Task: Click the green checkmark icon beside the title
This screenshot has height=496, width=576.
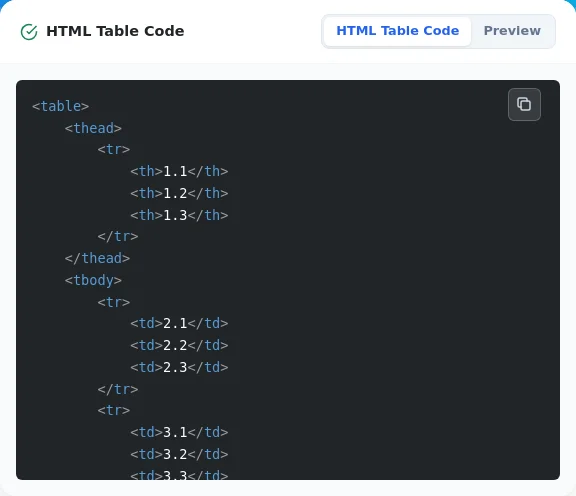Action: click(29, 32)
